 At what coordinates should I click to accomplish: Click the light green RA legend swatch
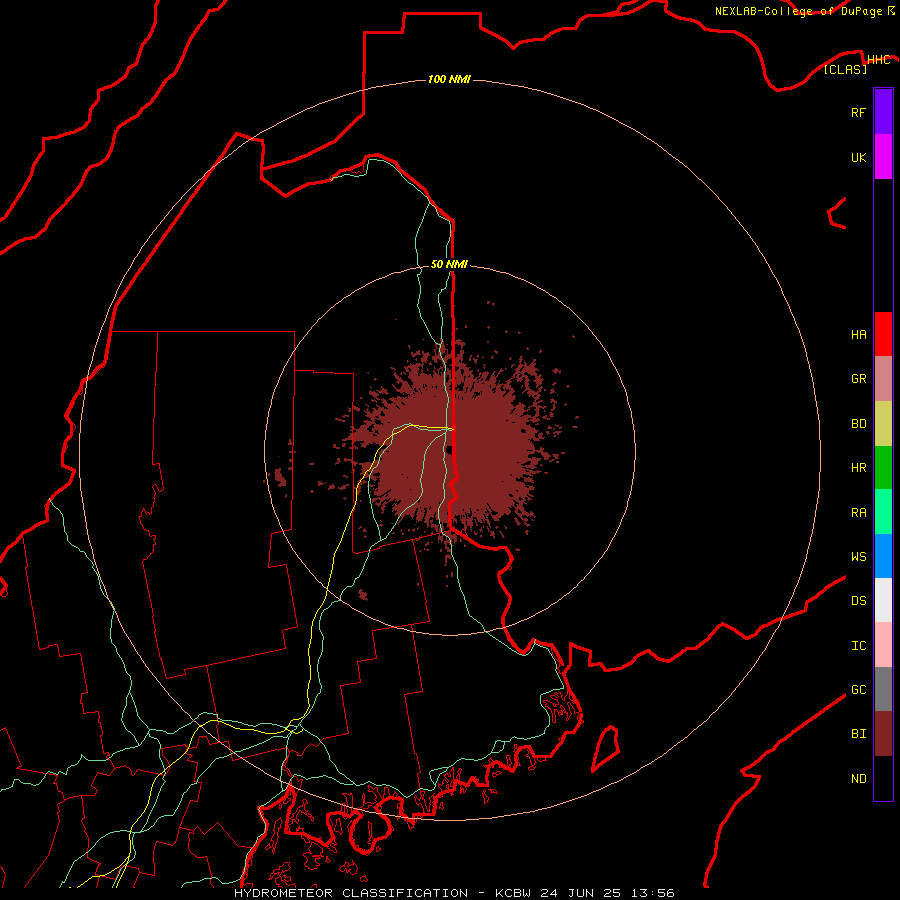tap(883, 512)
